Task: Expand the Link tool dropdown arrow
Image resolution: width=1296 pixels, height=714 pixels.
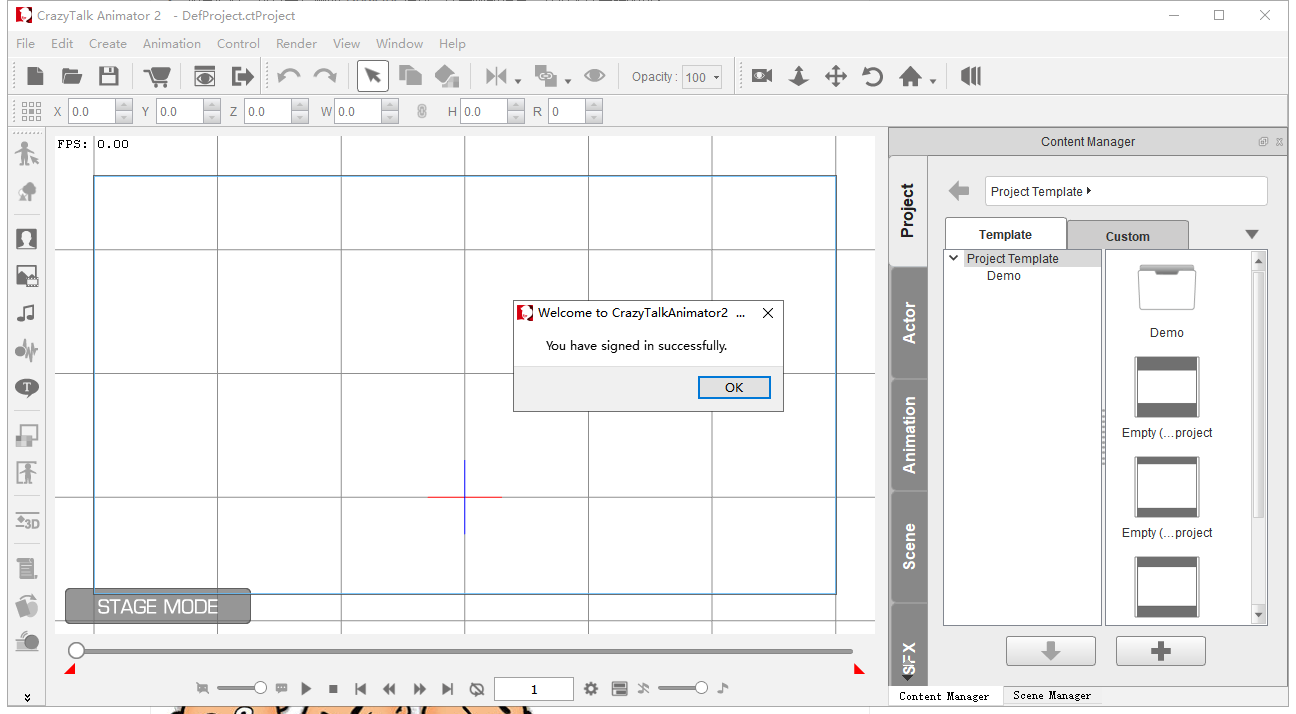Action: [x=568, y=81]
